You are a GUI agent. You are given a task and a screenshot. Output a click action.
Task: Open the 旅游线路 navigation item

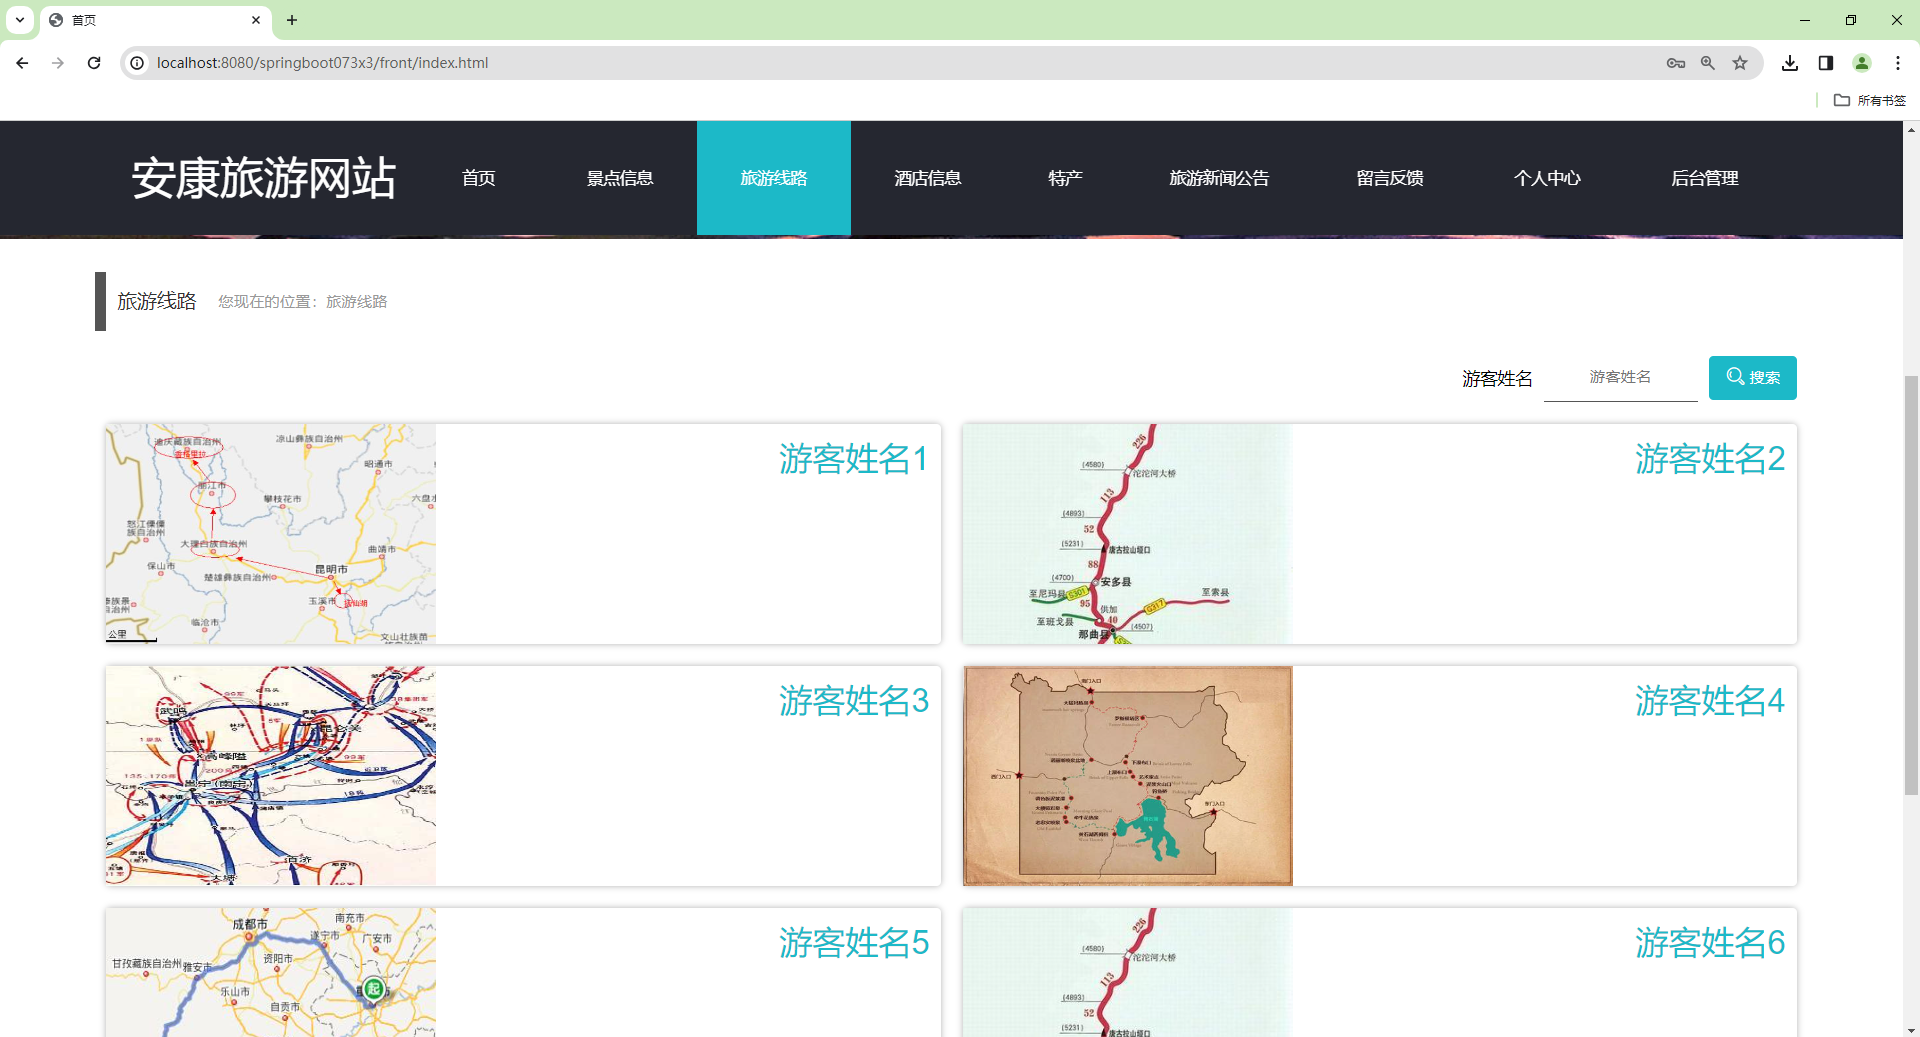(x=774, y=178)
